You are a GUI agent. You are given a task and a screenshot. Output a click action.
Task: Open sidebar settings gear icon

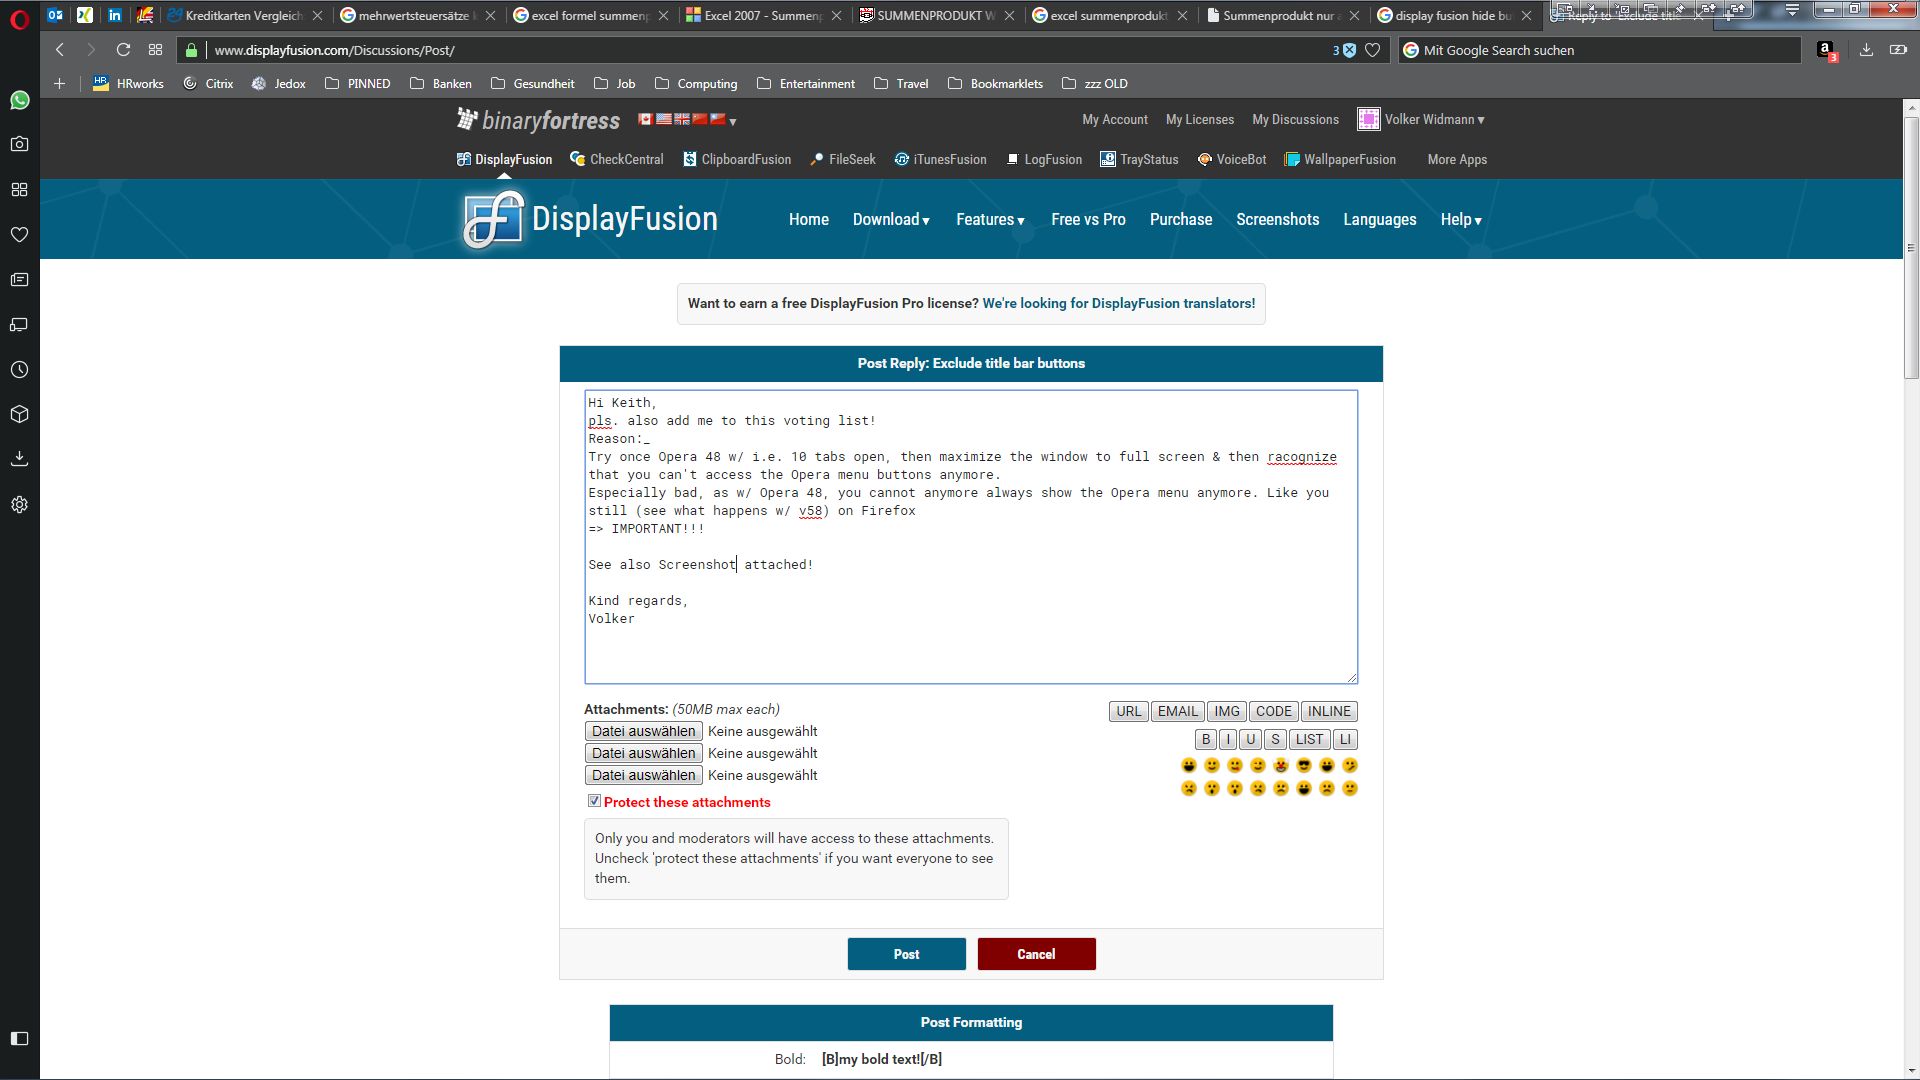coord(19,505)
